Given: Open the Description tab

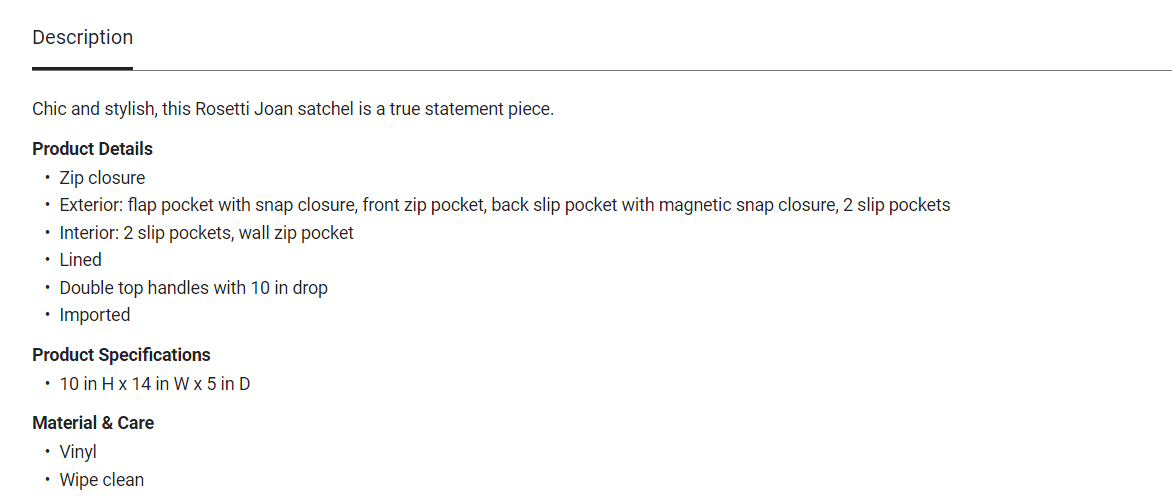Looking at the screenshot, I should pos(82,37).
